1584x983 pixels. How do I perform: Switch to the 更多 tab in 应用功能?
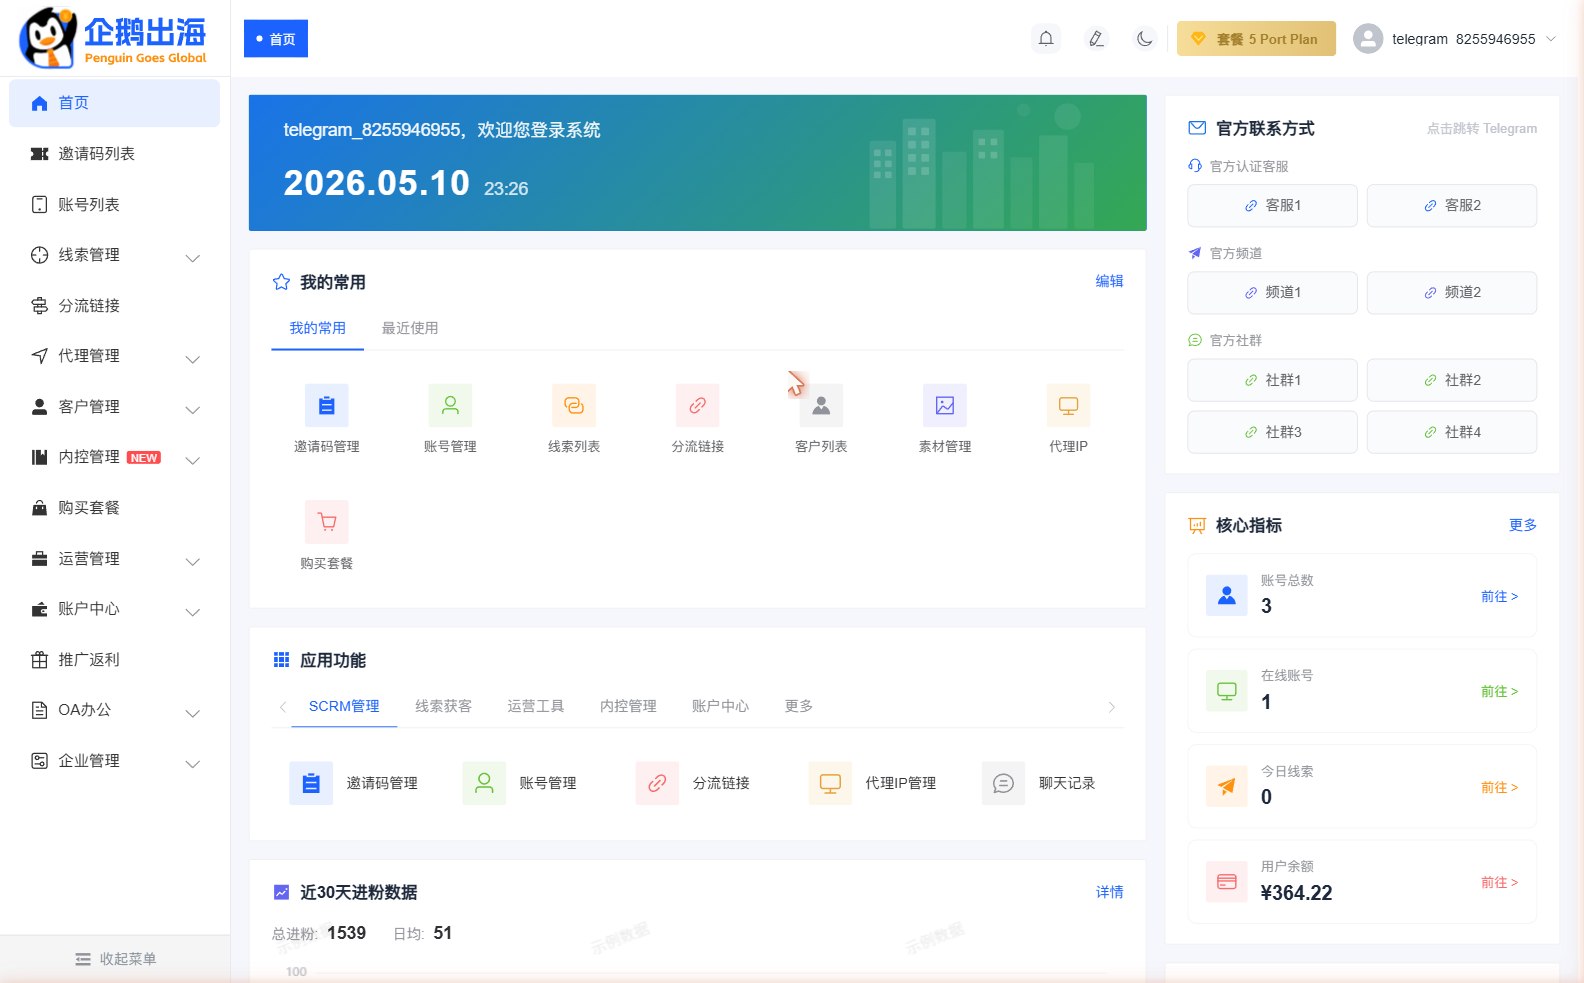coord(798,706)
